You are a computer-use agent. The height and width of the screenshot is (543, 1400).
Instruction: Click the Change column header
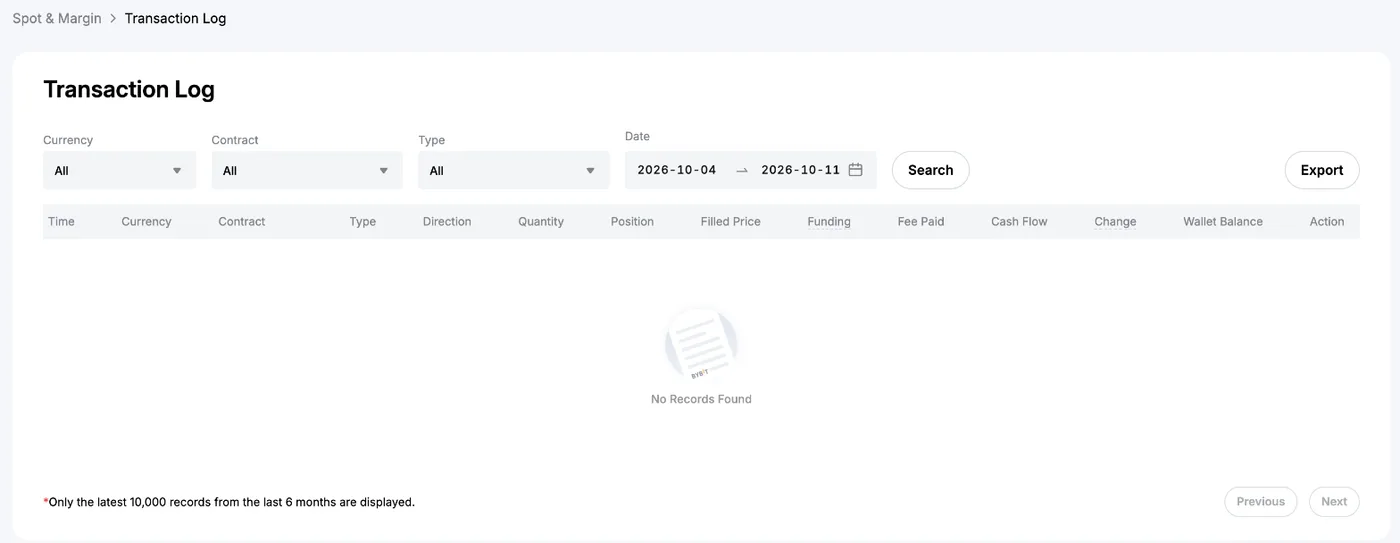[x=1115, y=222]
